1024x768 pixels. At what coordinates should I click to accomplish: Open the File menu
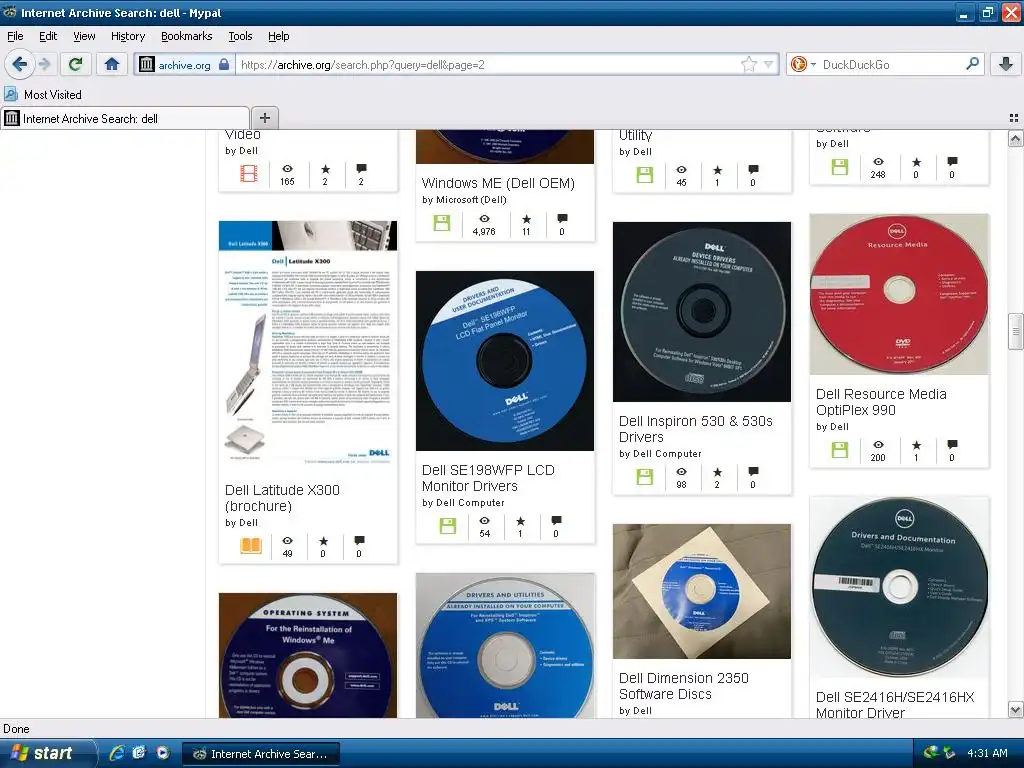(x=15, y=36)
